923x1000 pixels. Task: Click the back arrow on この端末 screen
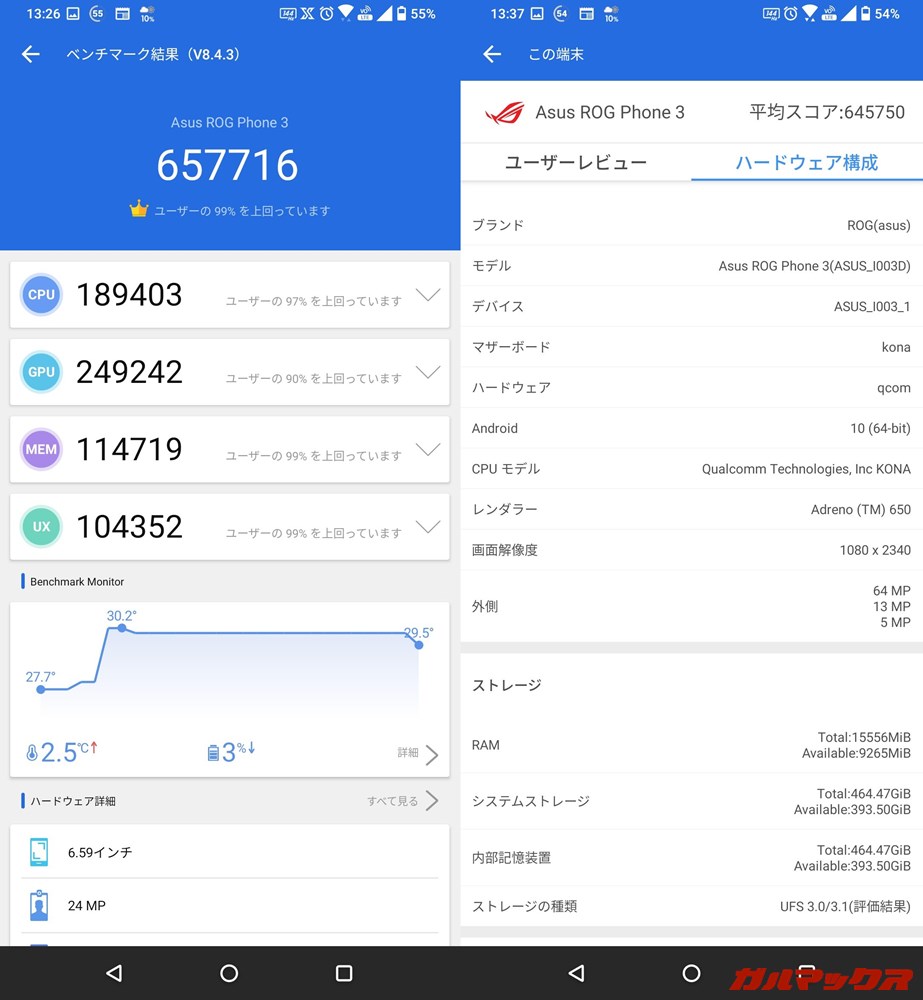(x=491, y=54)
